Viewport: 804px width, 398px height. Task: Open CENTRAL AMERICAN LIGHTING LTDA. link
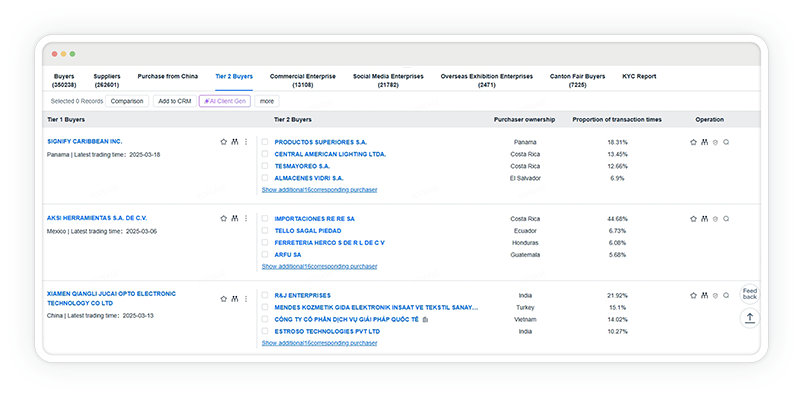coord(330,154)
